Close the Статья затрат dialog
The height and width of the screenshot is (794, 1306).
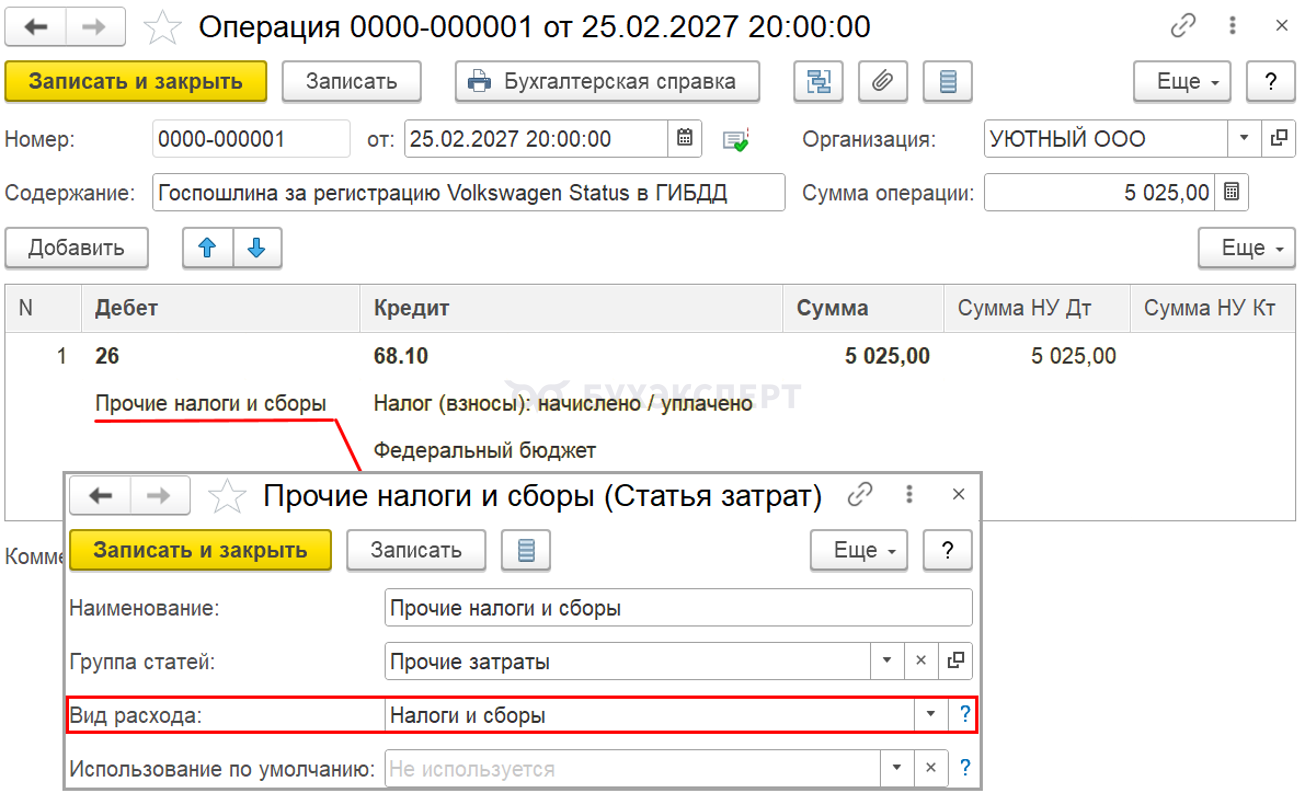[x=958, y=494]
